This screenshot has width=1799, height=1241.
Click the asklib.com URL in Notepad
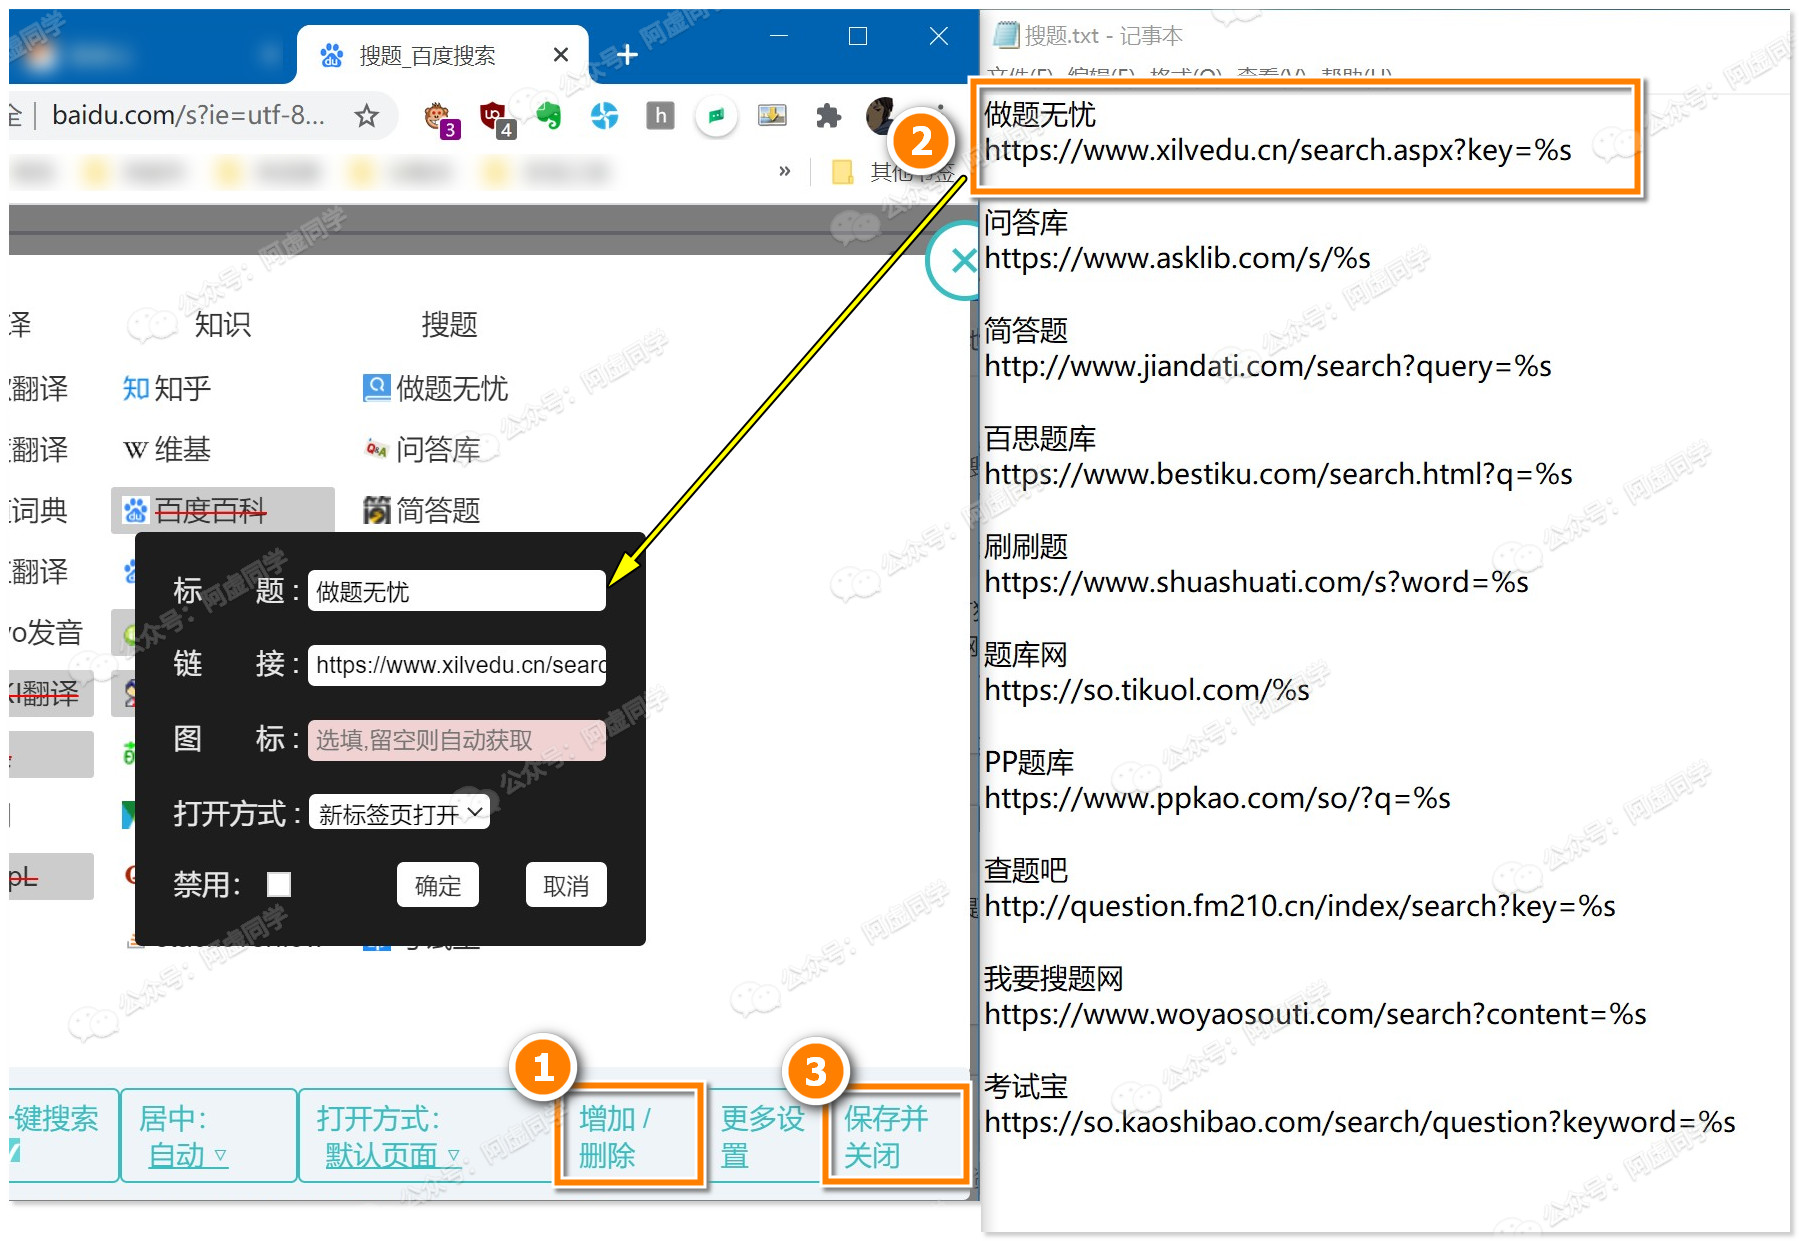click(1177, 259)
